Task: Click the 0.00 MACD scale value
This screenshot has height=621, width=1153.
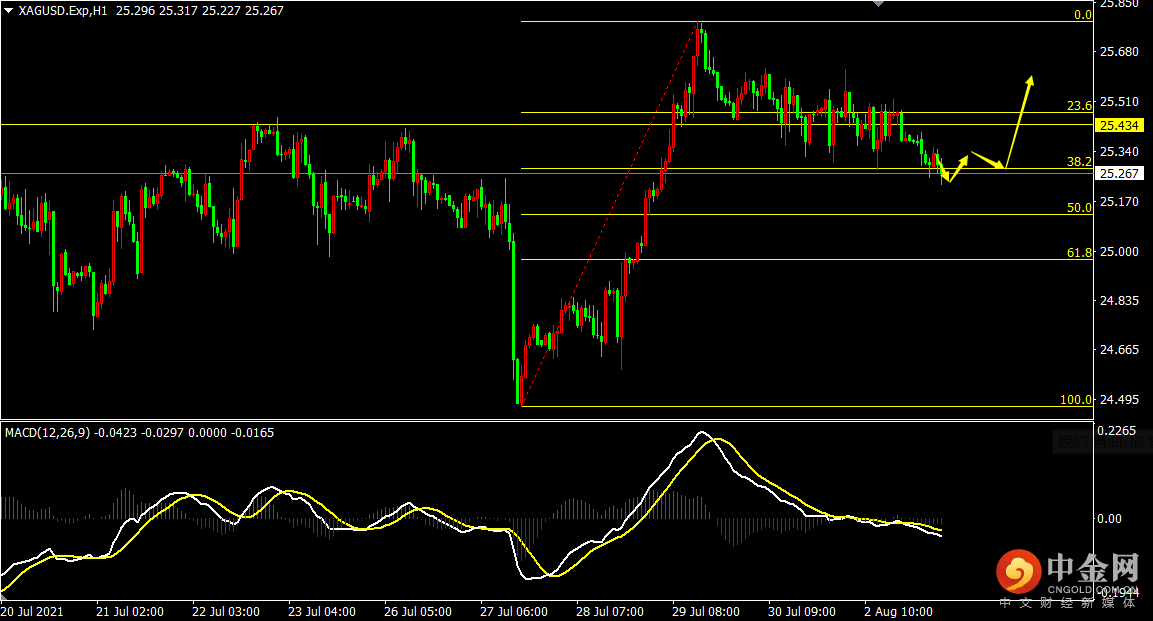Action: point(1110,519)
